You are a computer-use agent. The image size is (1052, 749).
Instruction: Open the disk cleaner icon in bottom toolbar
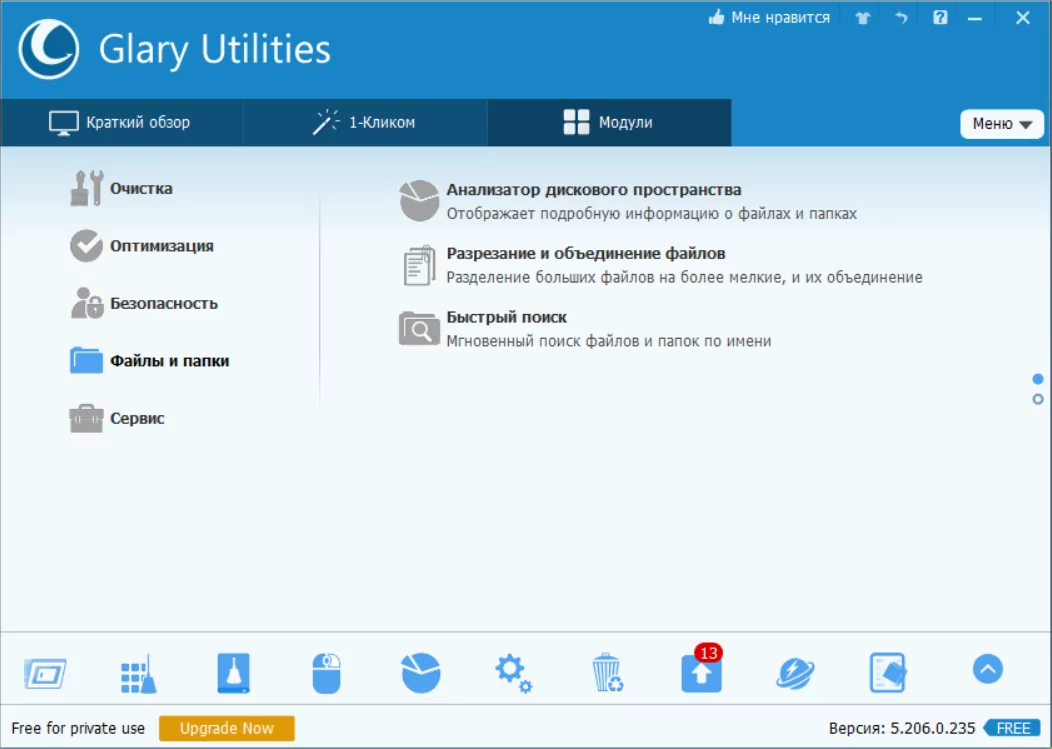point(233,672)
